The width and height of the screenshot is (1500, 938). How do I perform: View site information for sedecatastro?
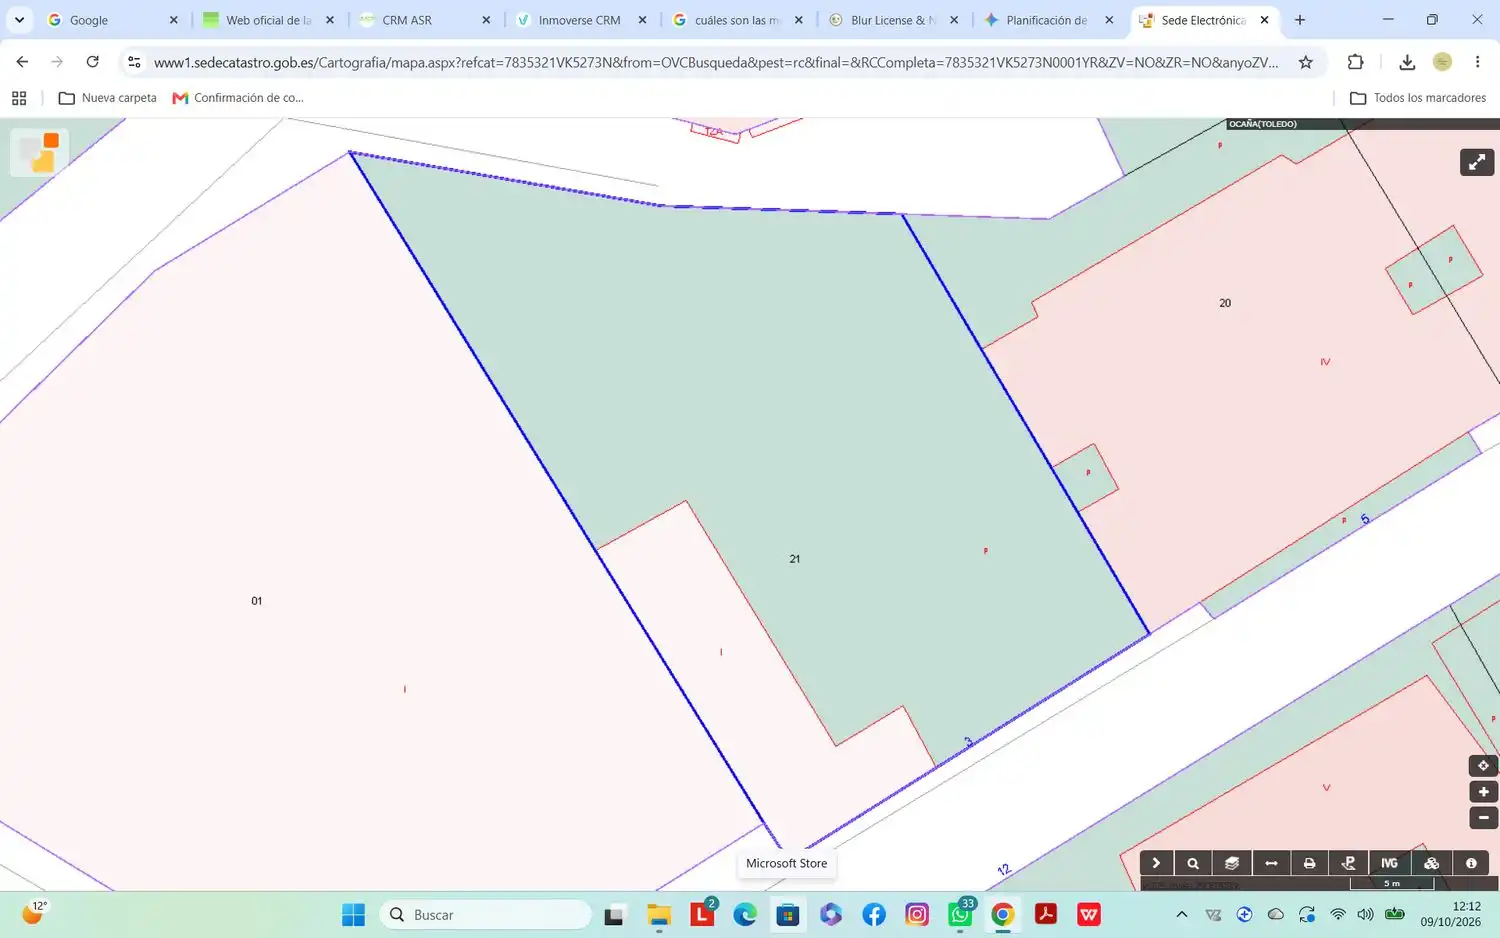point(134,62)
